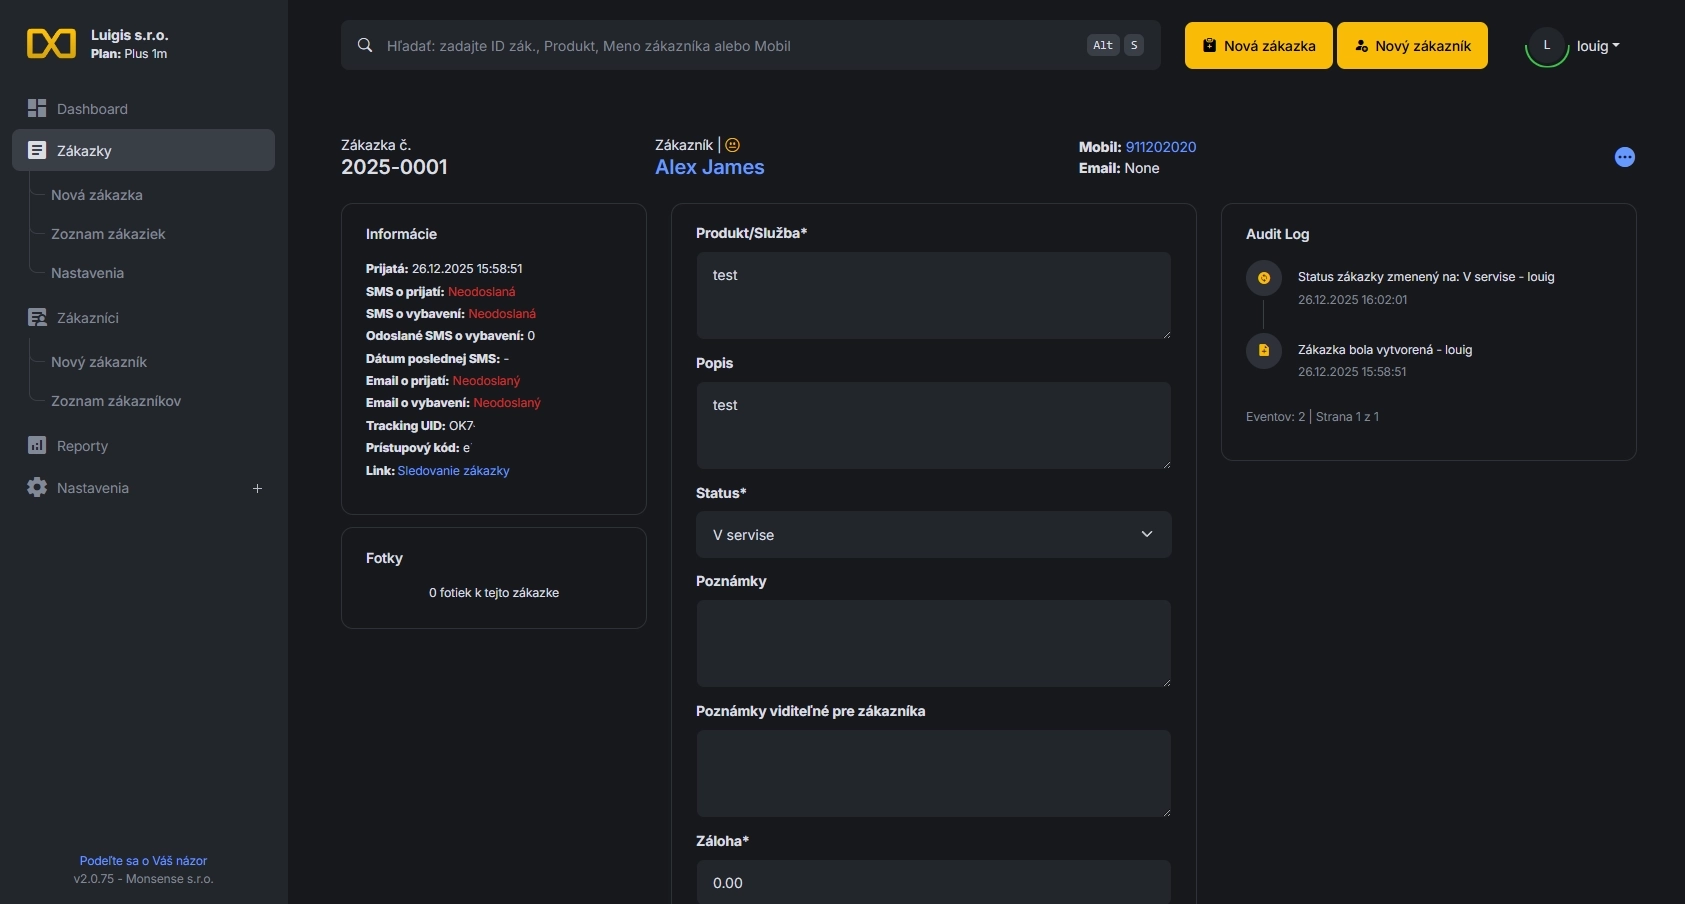Open the Sledovanie zákazky tracking link
Viewport: 1685px width, 904px height.
pyautogui.click(x=453, y=471)
